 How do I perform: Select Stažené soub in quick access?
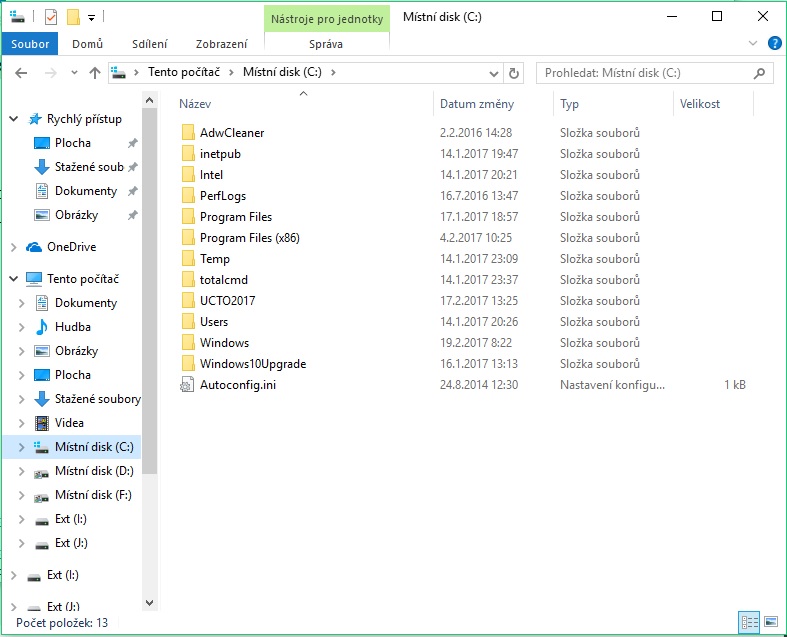tap(89, 167)
